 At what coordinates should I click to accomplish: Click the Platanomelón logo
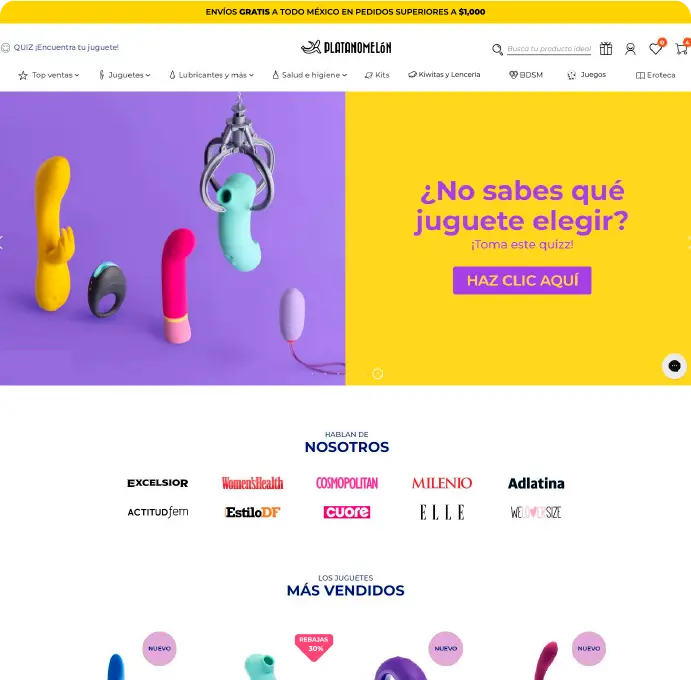tap(346, 47)
